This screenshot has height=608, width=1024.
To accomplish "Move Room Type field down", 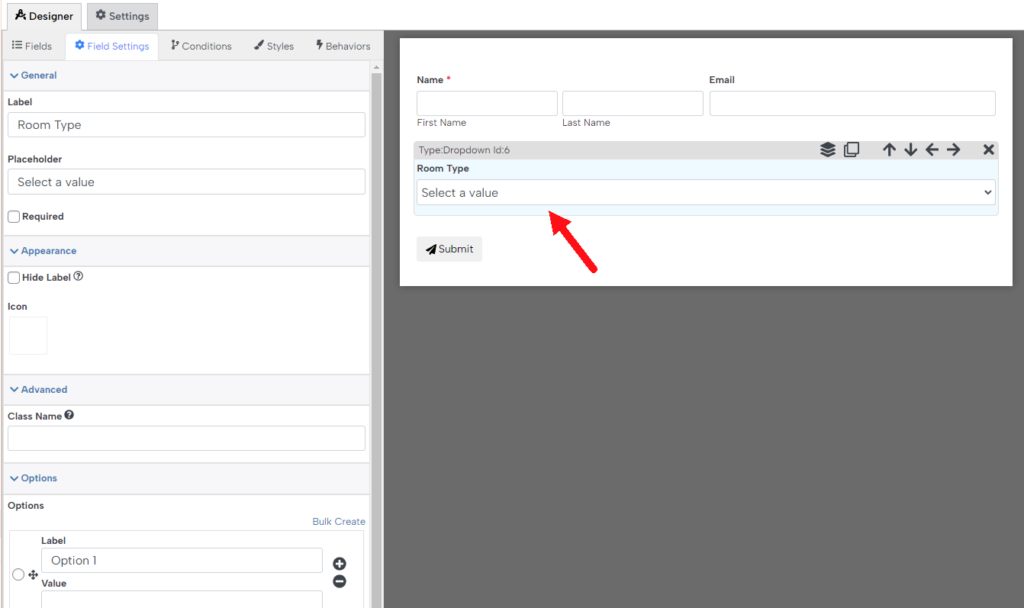I will (910, 150).
